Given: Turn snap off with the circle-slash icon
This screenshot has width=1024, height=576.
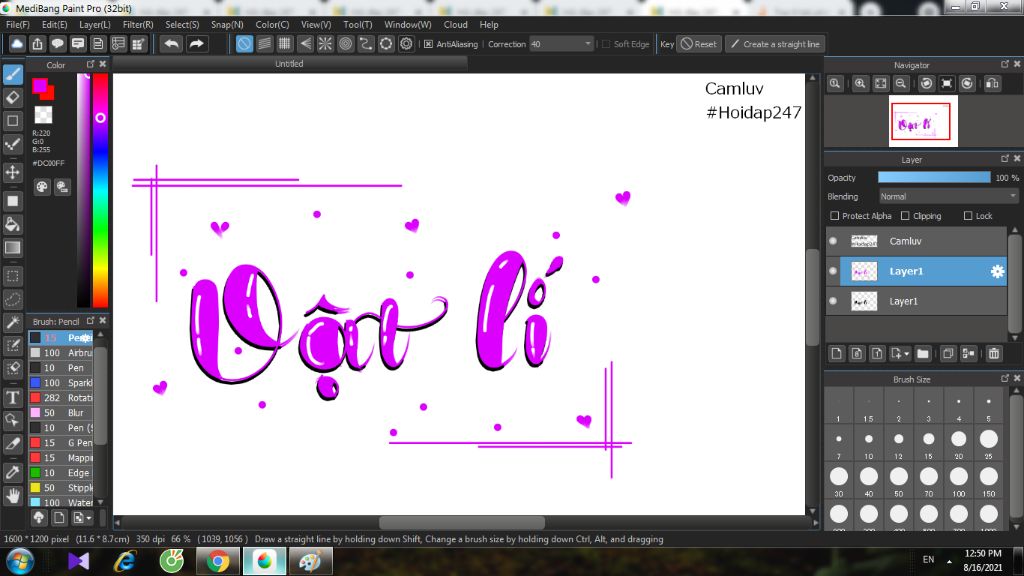Looking at the screenshot, I should click(244, 44).
